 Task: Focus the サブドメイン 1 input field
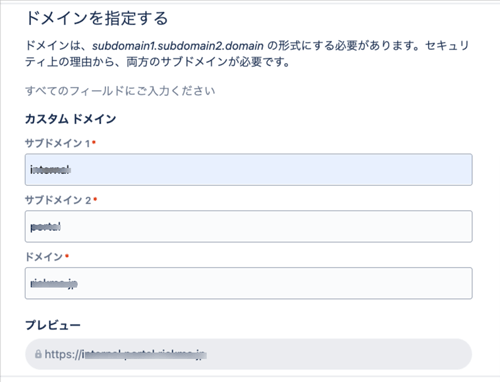249,170
